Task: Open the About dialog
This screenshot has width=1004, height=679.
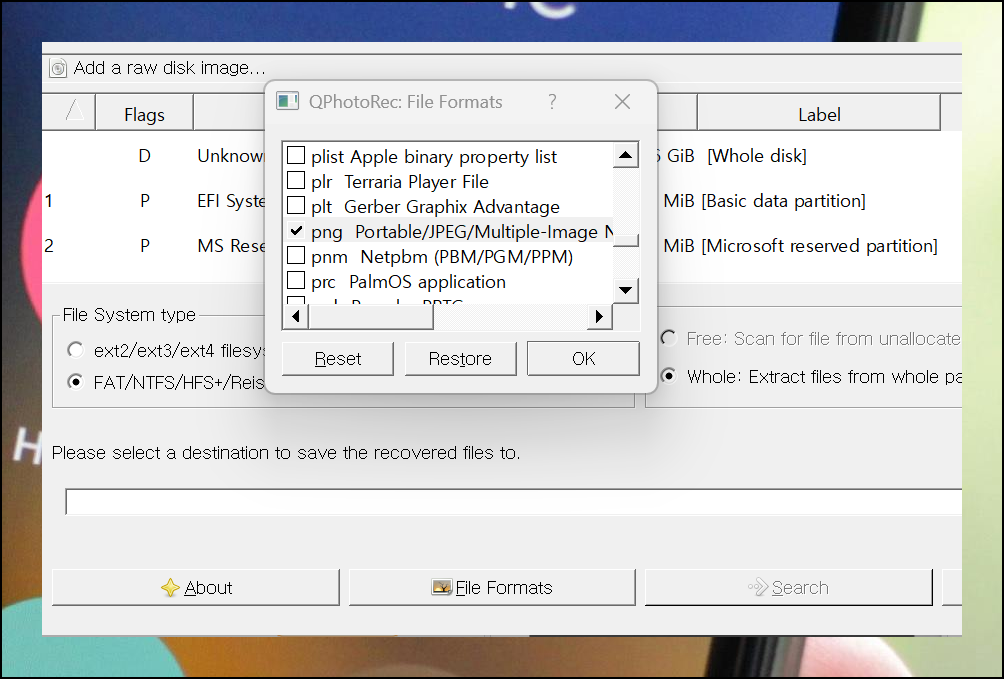Action: click(195, 587)
